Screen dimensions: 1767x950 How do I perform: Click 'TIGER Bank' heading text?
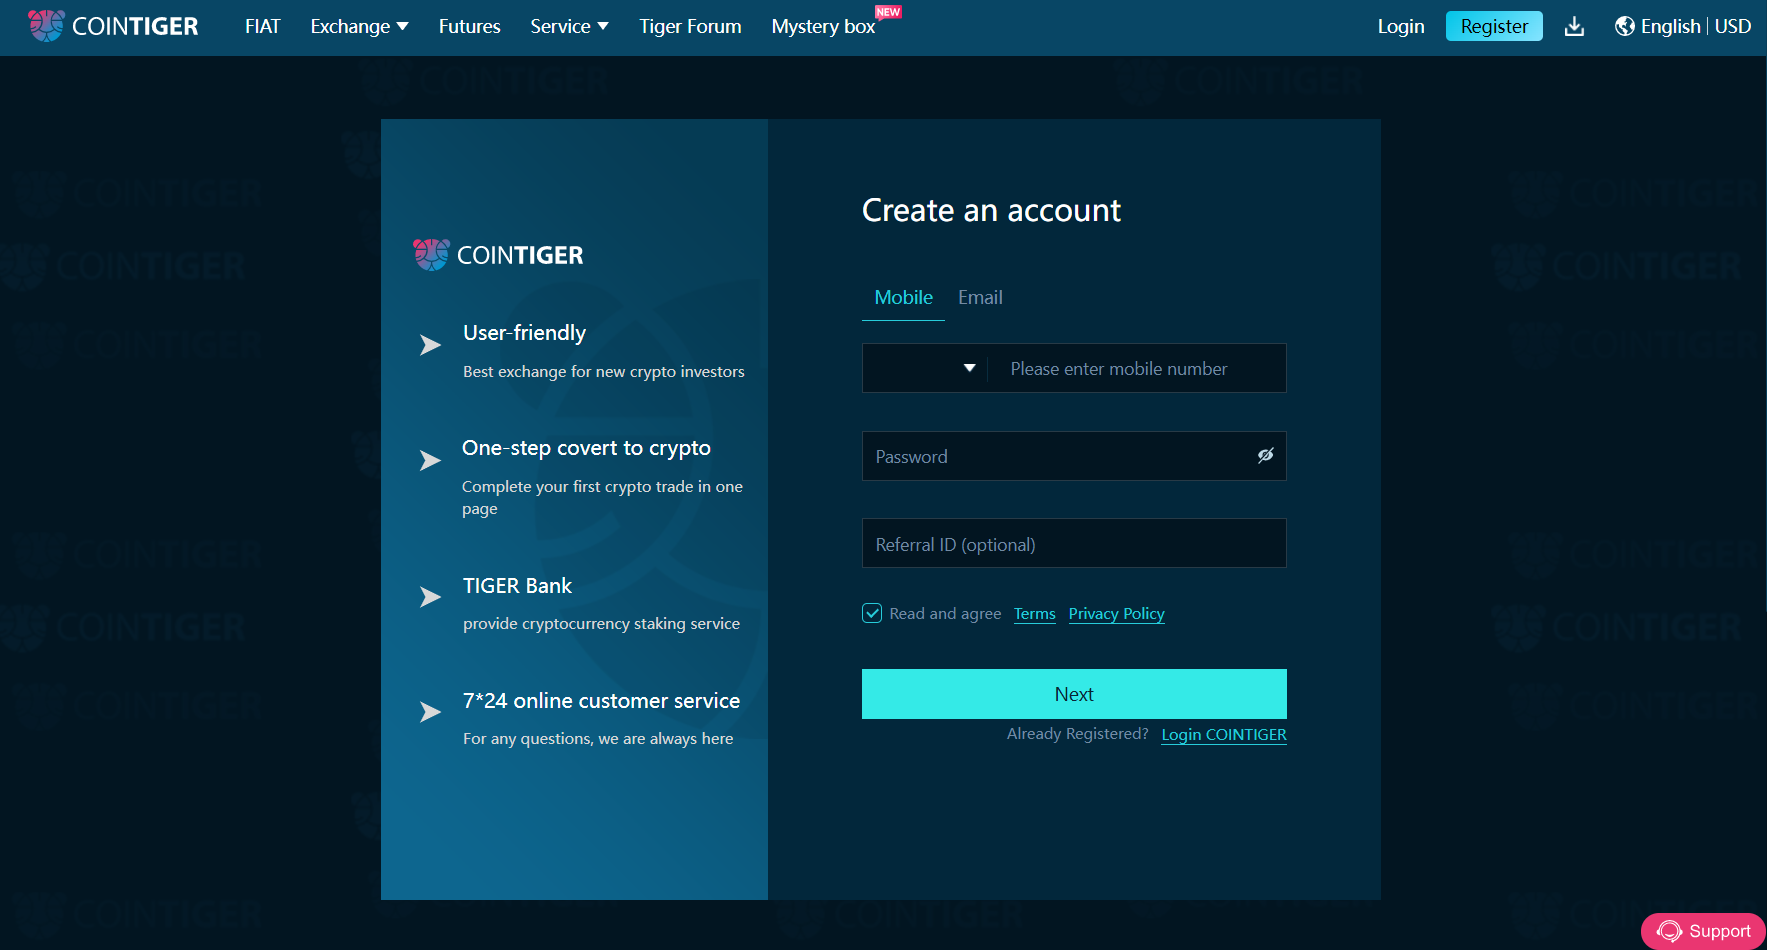pyautogui.click(x=517, y=586)
